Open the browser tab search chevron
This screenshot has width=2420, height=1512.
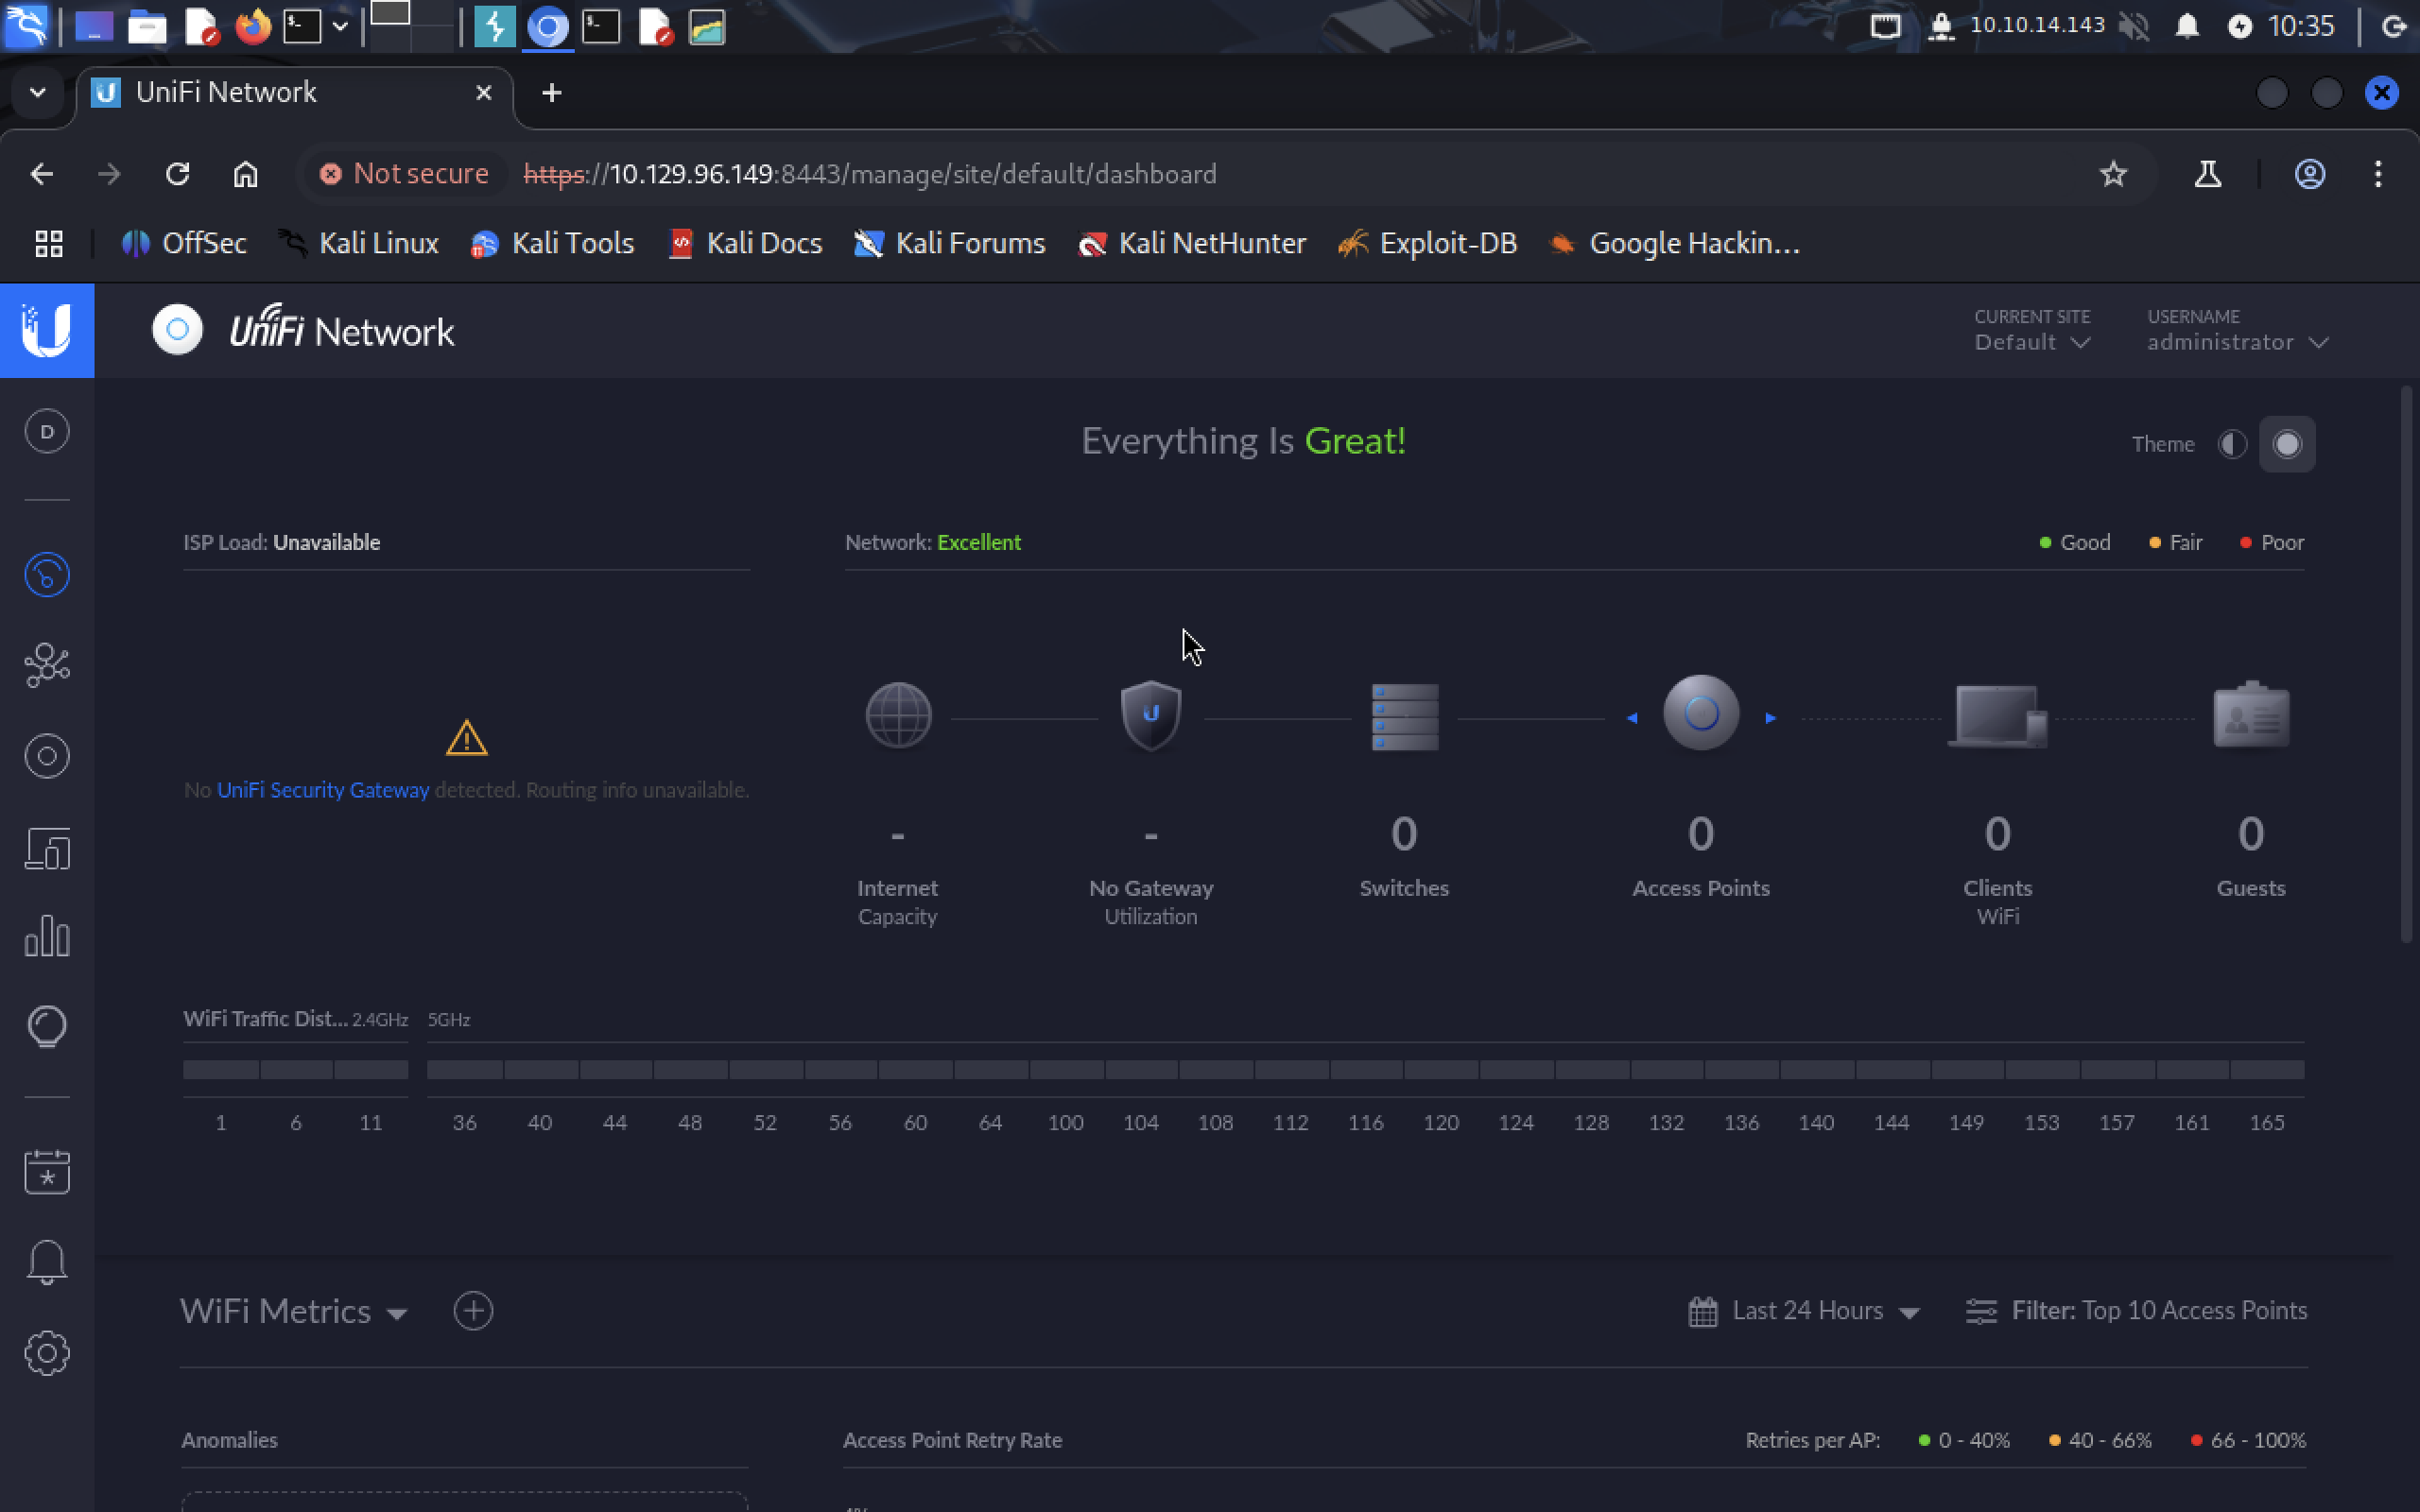(38, 93)
